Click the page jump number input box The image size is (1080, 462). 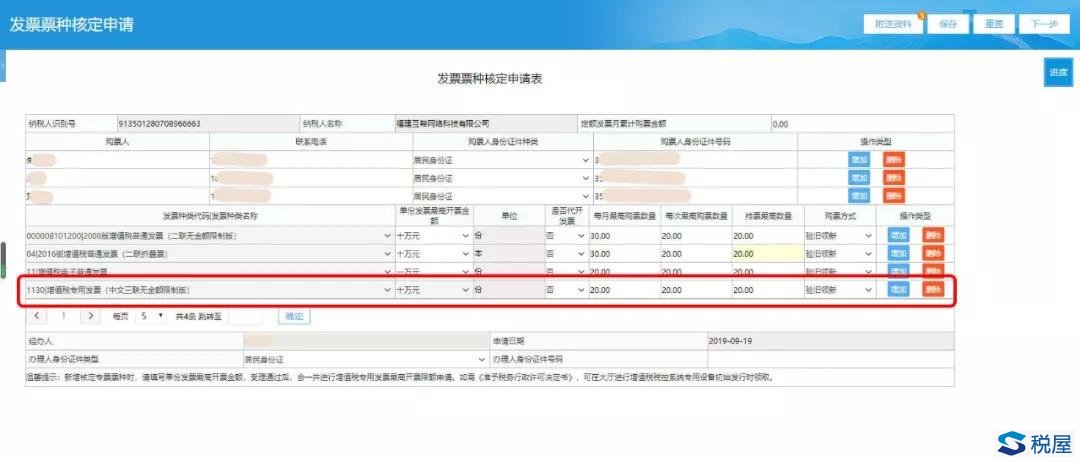pyautogui.click(x=247, y=316)
